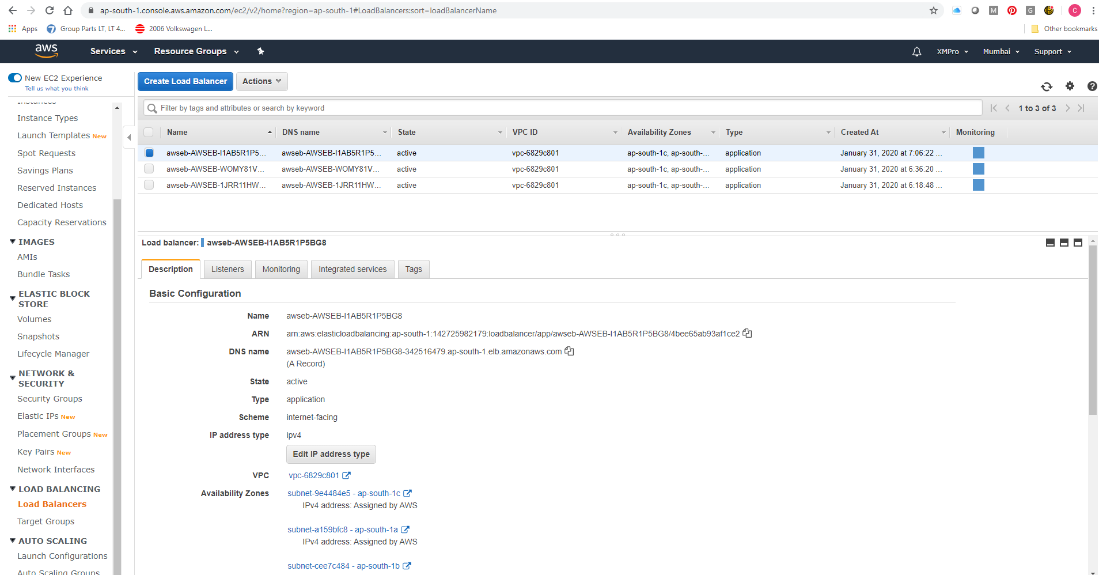Viewport: 1099px width, 575px height.
Task: Refresh the load balancer list
Action: [1046, 86]
